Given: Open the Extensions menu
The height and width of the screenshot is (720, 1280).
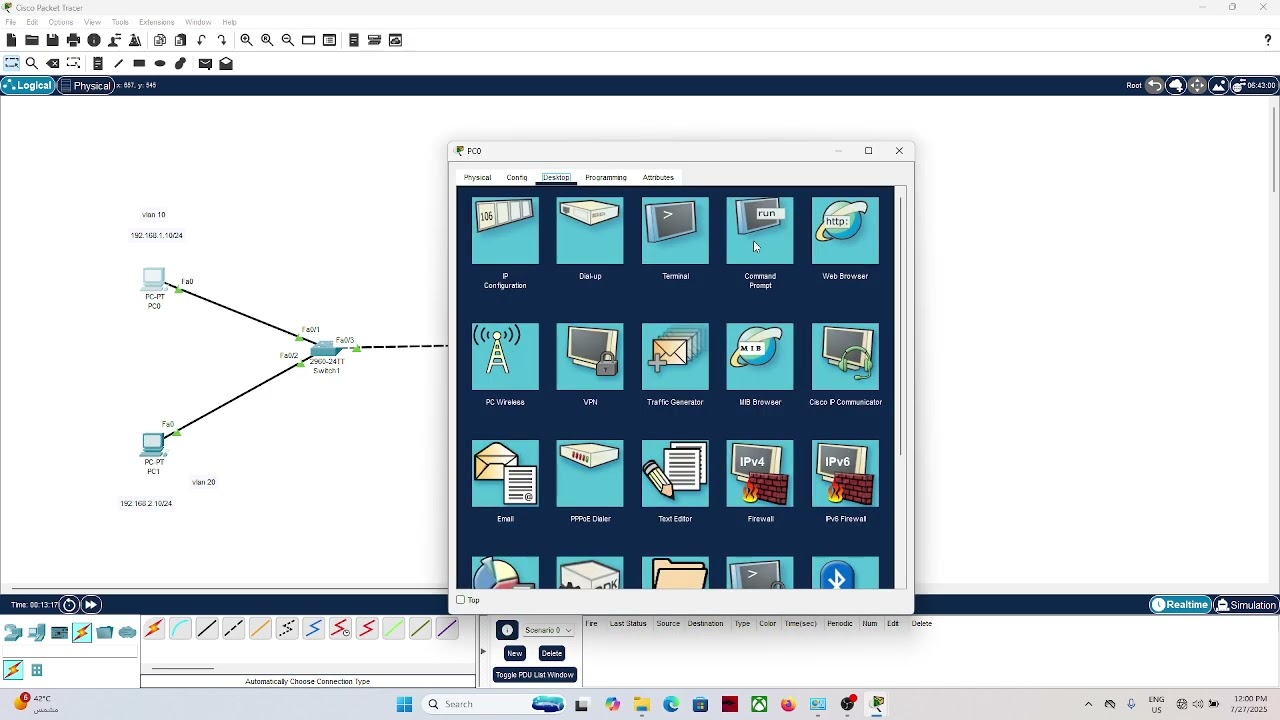Looking at the screenshot, I should pyautogui.click(x=157, y=22).
